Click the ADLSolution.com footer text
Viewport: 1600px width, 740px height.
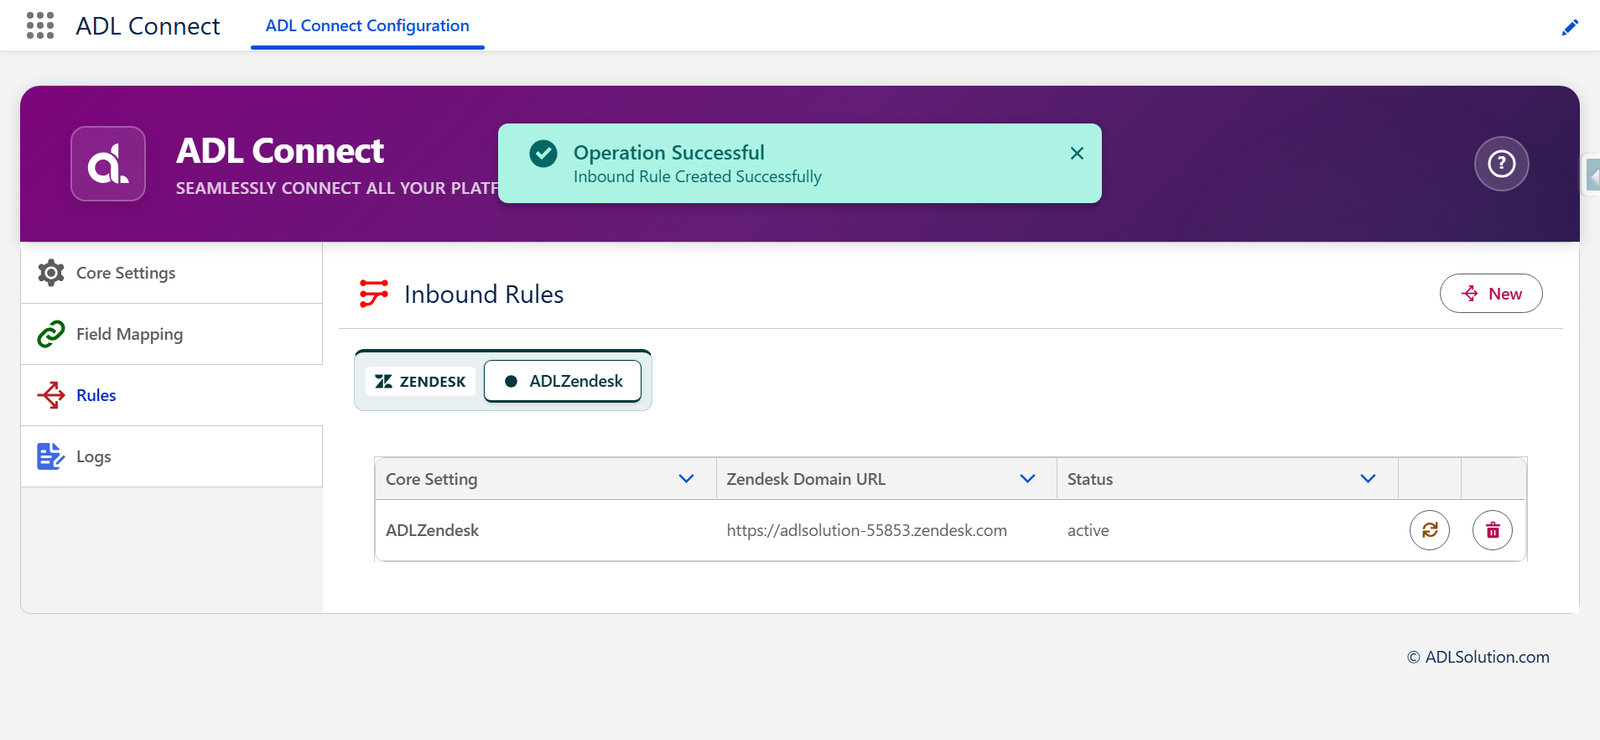(x=1478, y=657)
